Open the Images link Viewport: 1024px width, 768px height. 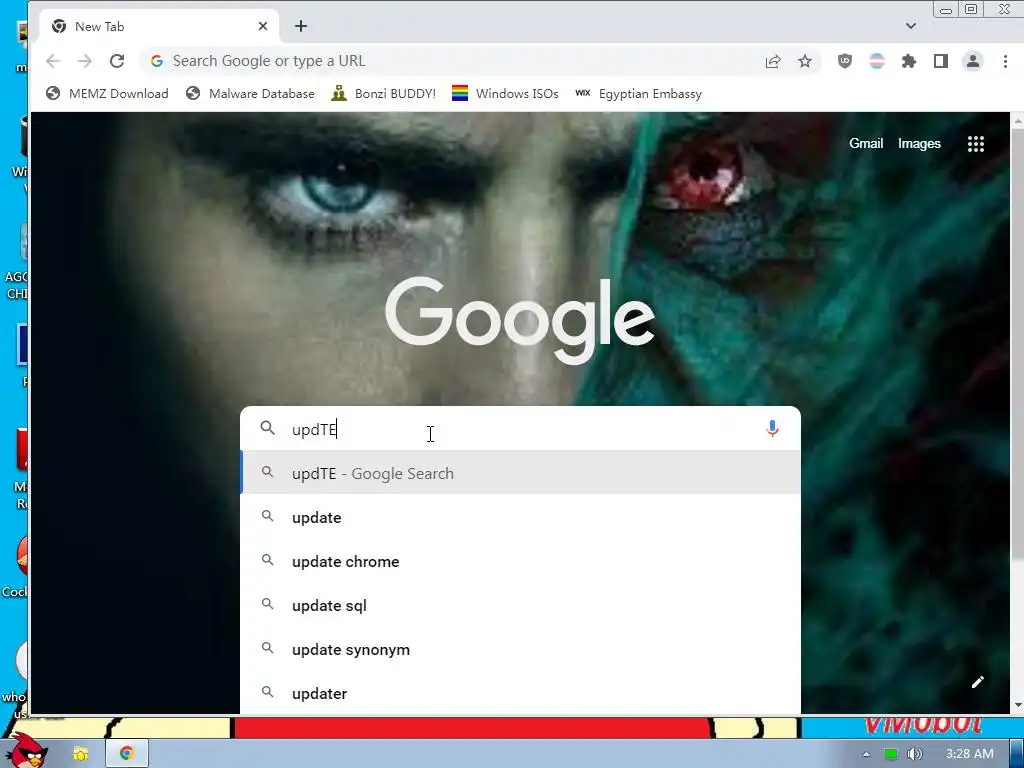point(919,144)
